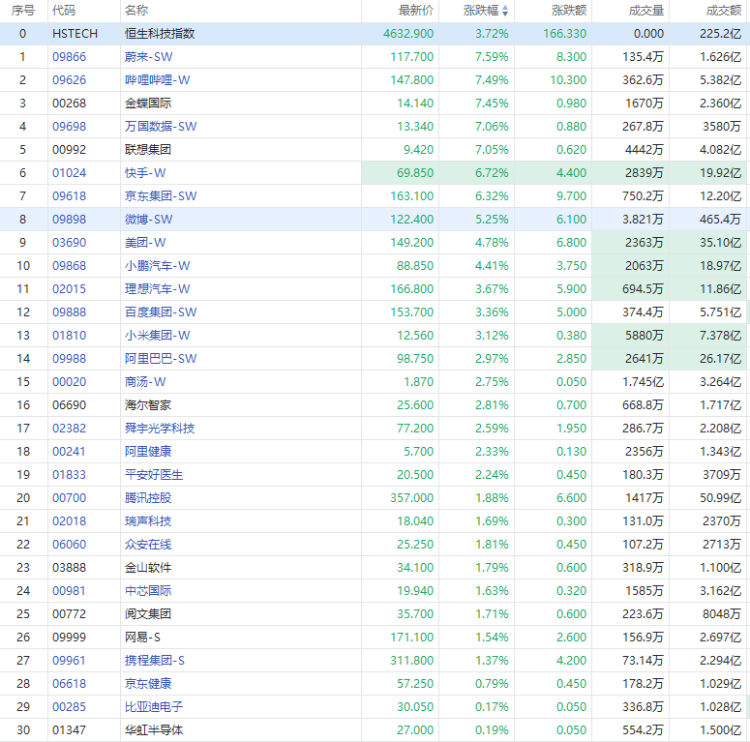Viewport: 750px width, 742px height.
Task: Click turnover 26.17亿 of 阿里巴巴-SW
Action: [720, 358]
